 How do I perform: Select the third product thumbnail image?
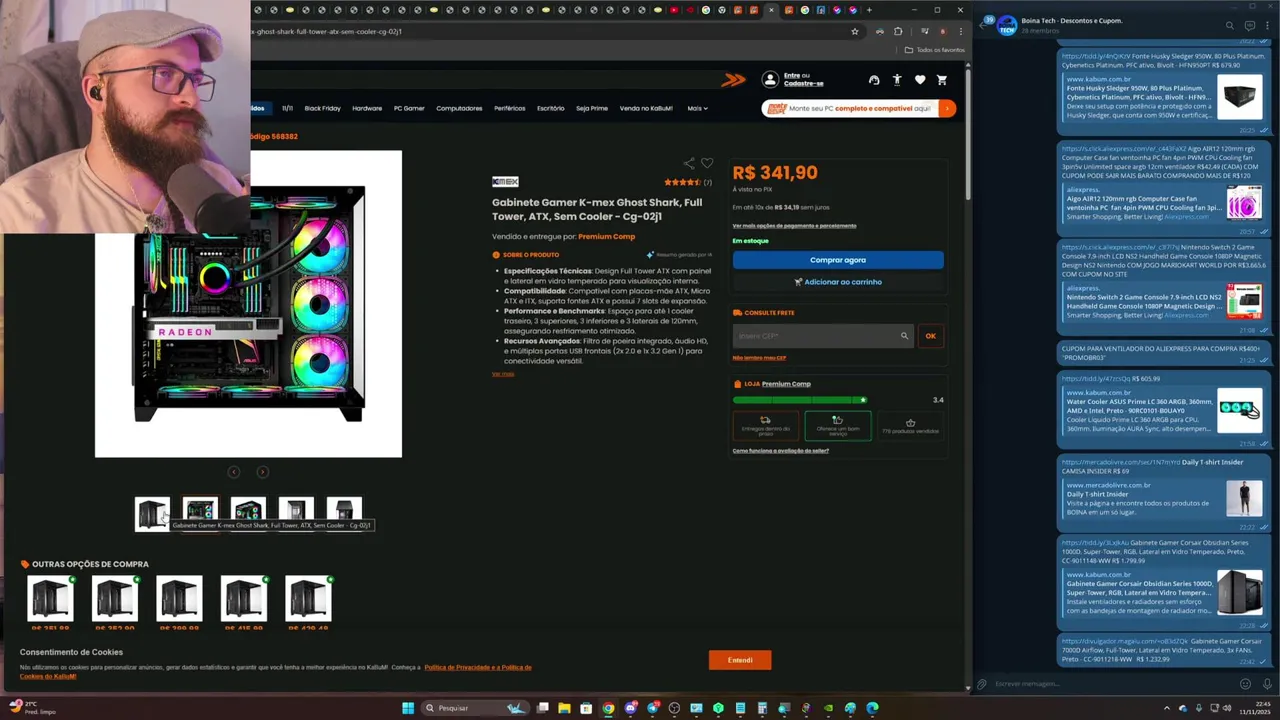(248, 514)
